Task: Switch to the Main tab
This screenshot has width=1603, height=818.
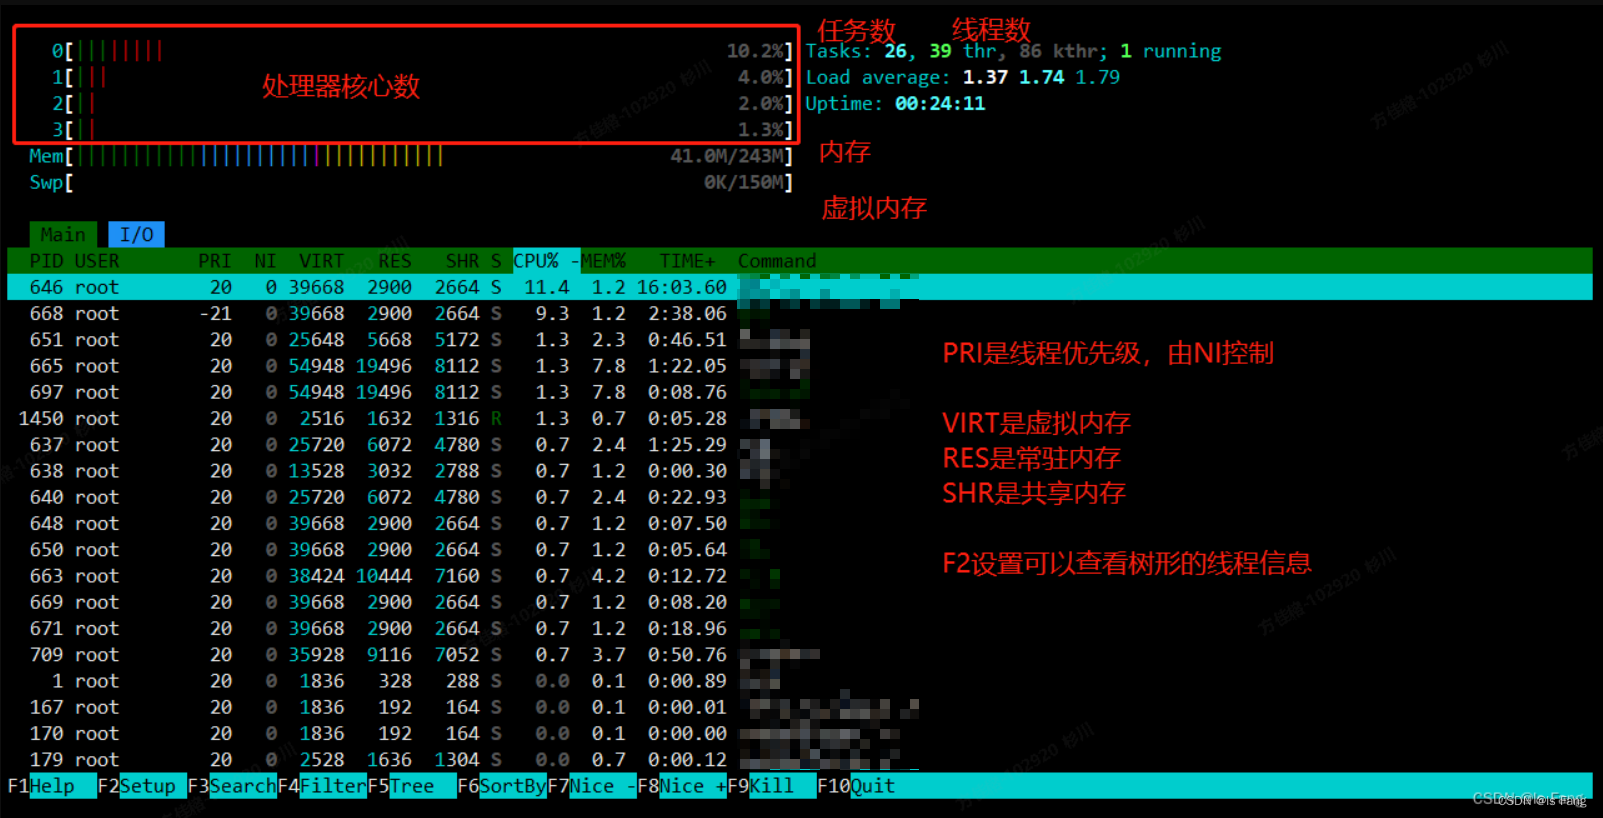Action: click(x=63, y=234)
